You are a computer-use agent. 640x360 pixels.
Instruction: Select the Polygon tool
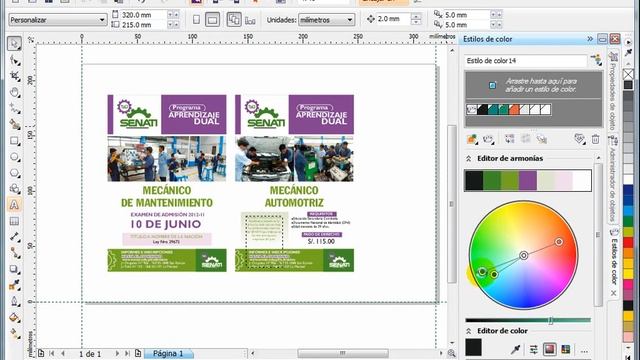(x=14, y=173)
